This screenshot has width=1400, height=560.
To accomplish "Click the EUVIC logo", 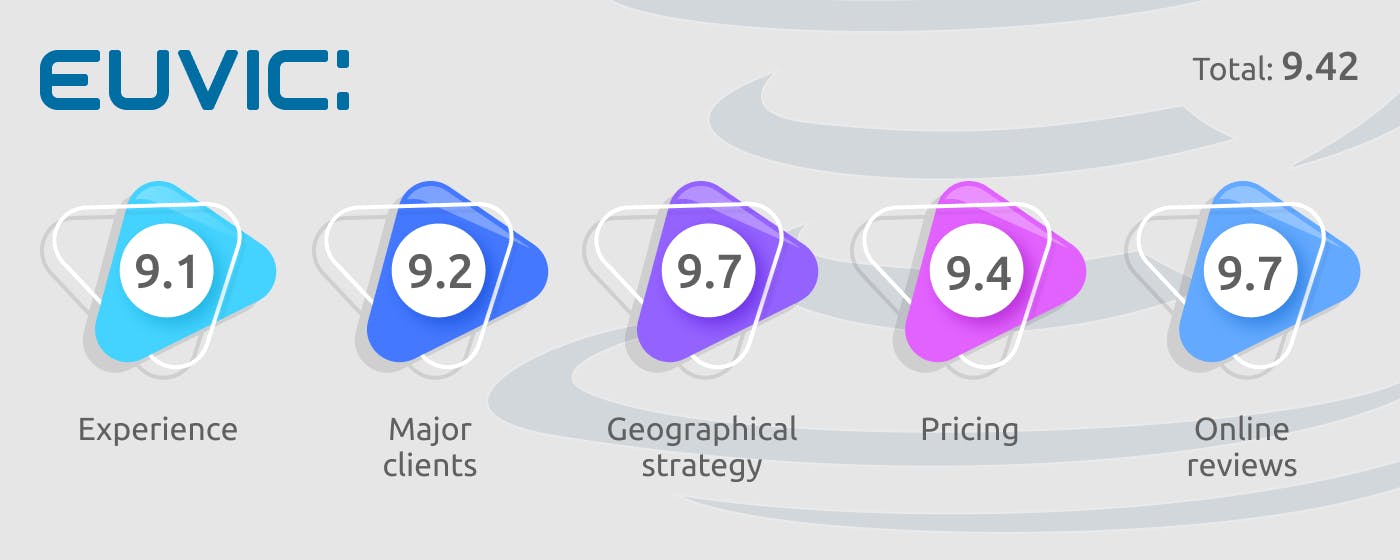I will (x=195, y=82).
